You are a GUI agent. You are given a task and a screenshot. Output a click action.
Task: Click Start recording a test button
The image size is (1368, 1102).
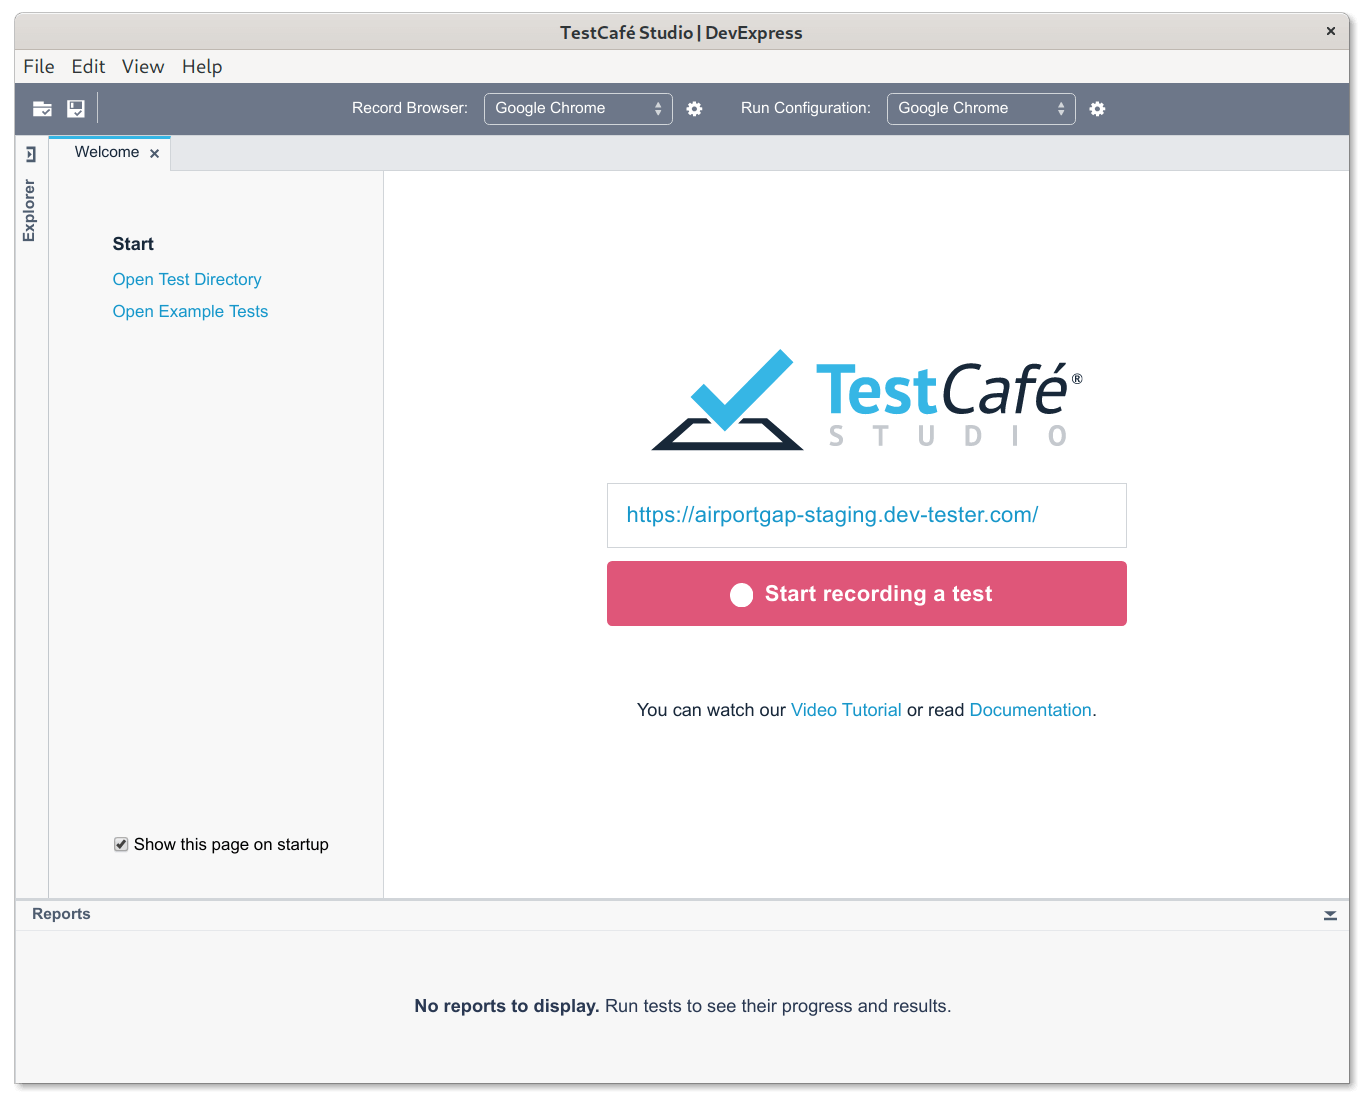[x=867, y=594]
